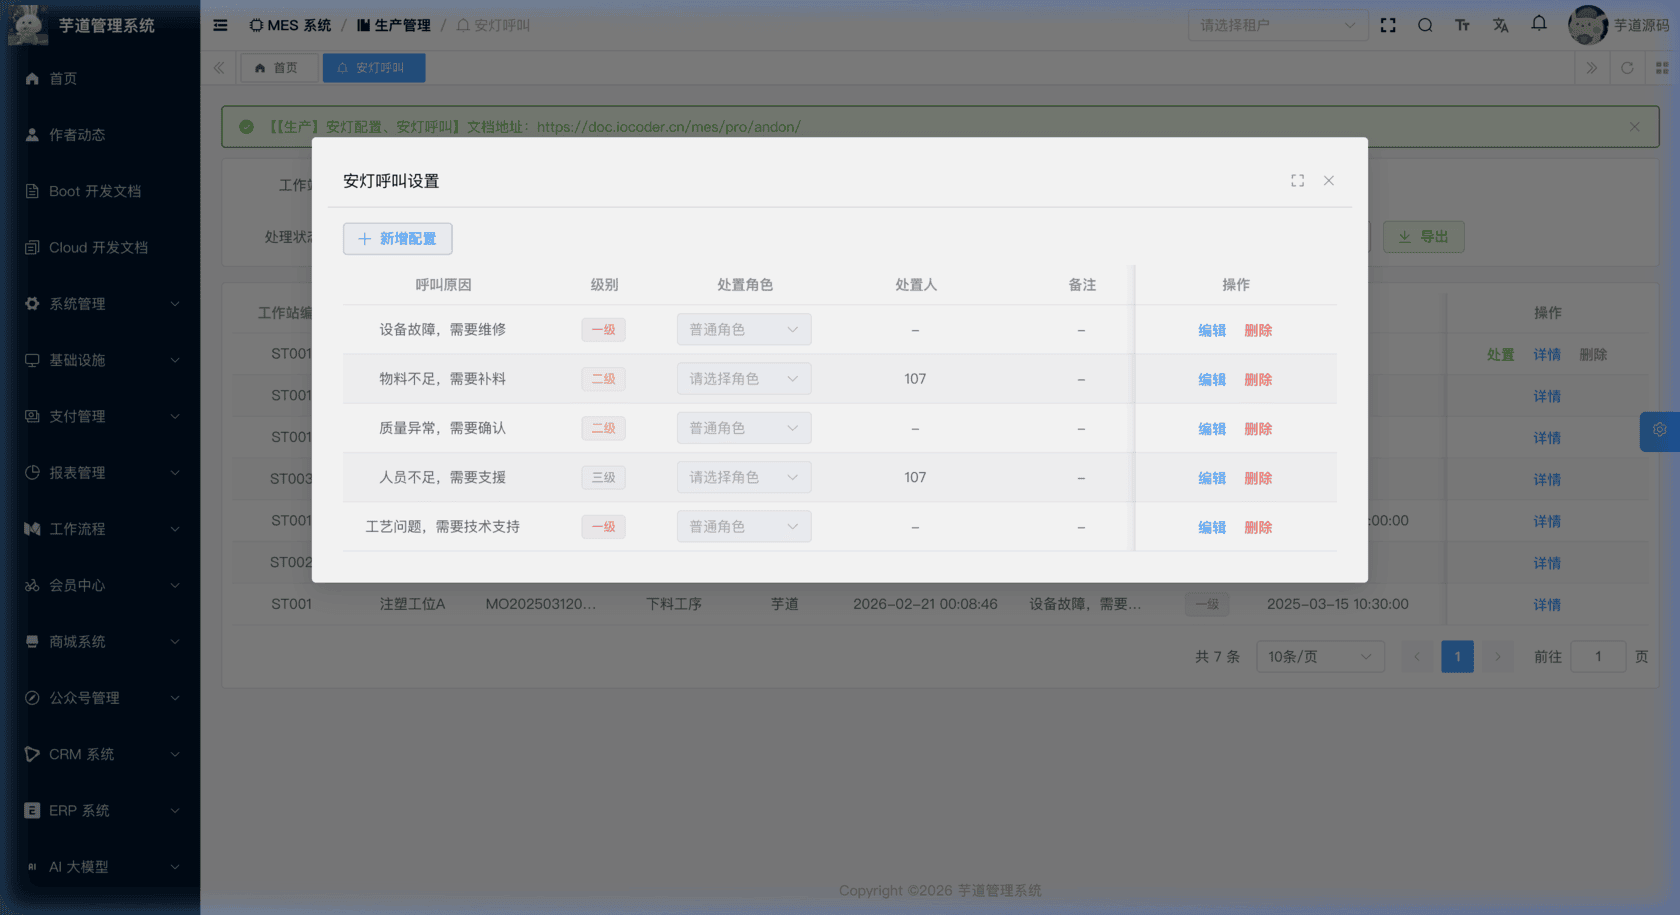Edit the 质量异常，需要确认 row
Screen dimensions: 1680x915
pyautogui.click(x=1212, y=429)
